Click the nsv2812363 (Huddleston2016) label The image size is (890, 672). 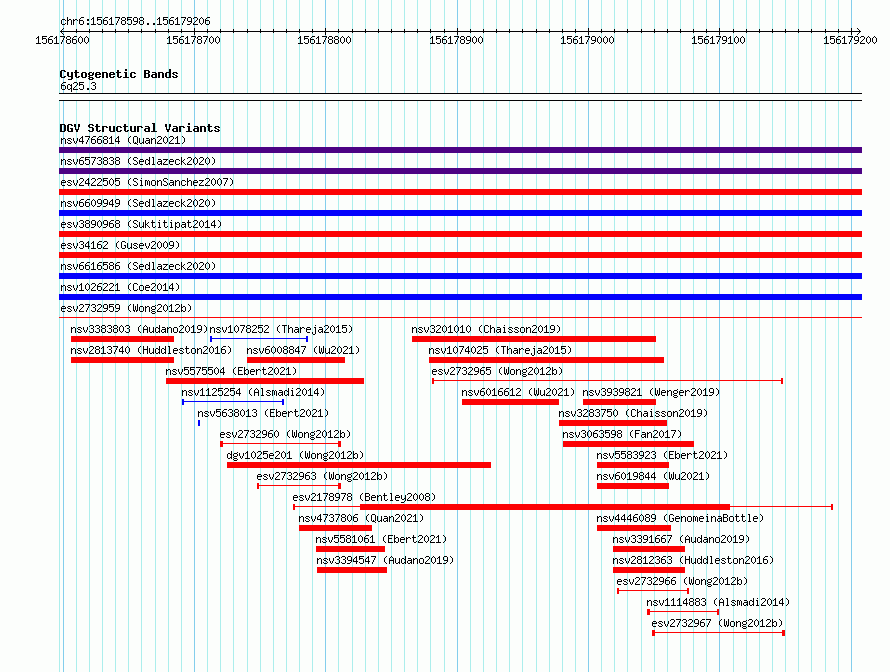click(x=693, y=560)
